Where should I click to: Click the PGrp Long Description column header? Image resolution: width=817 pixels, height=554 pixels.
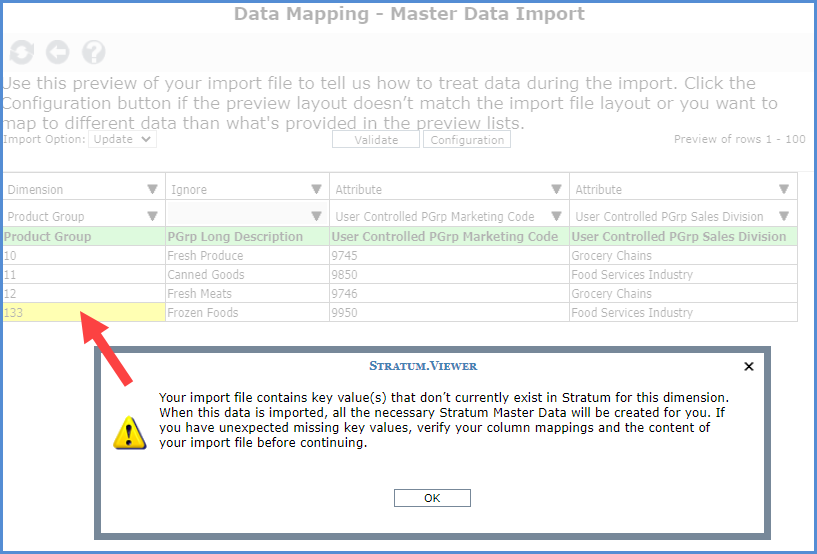tap(246, 237)
